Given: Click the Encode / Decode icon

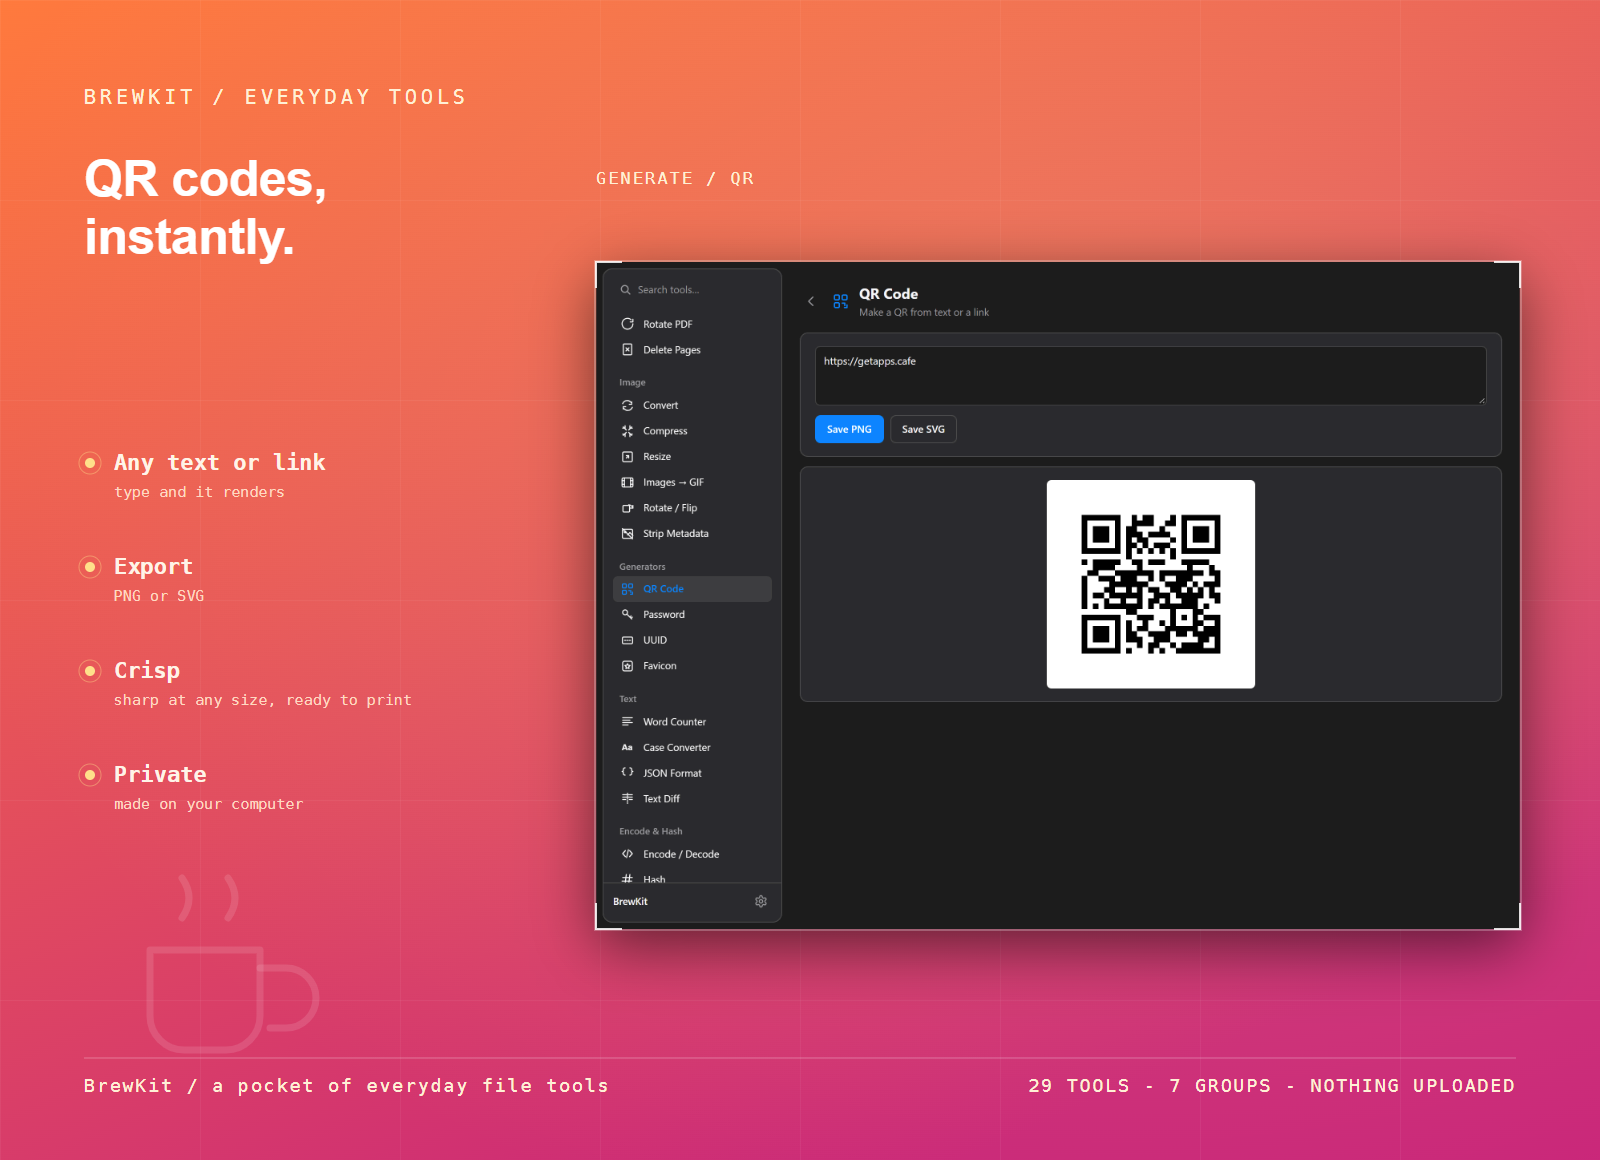Looking at the screenshot, I should [627, 854].
